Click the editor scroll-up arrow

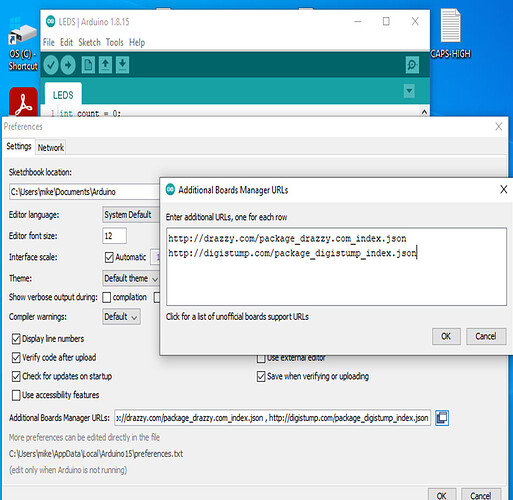424,112
